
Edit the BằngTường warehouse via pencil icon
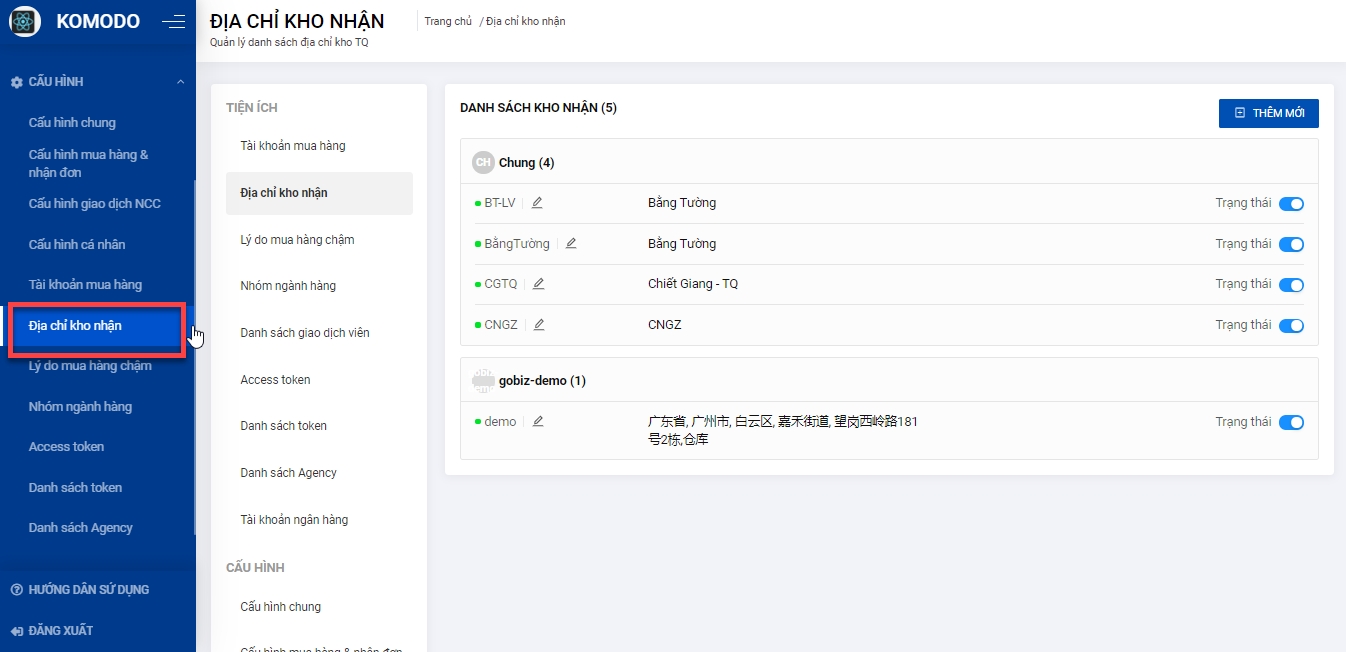click(571, 244)
